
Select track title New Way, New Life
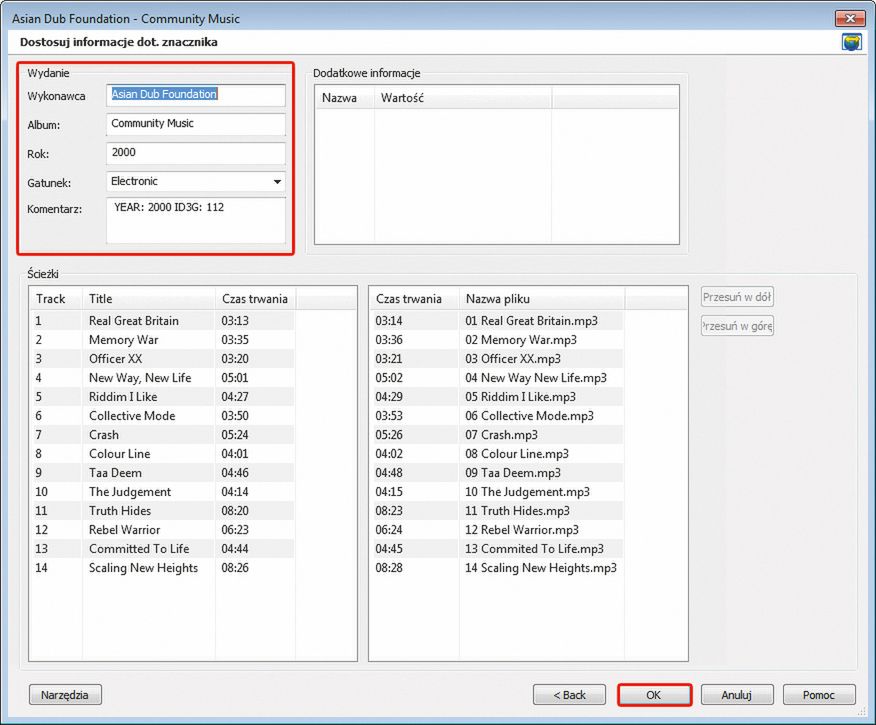click(x=140, y=378)
